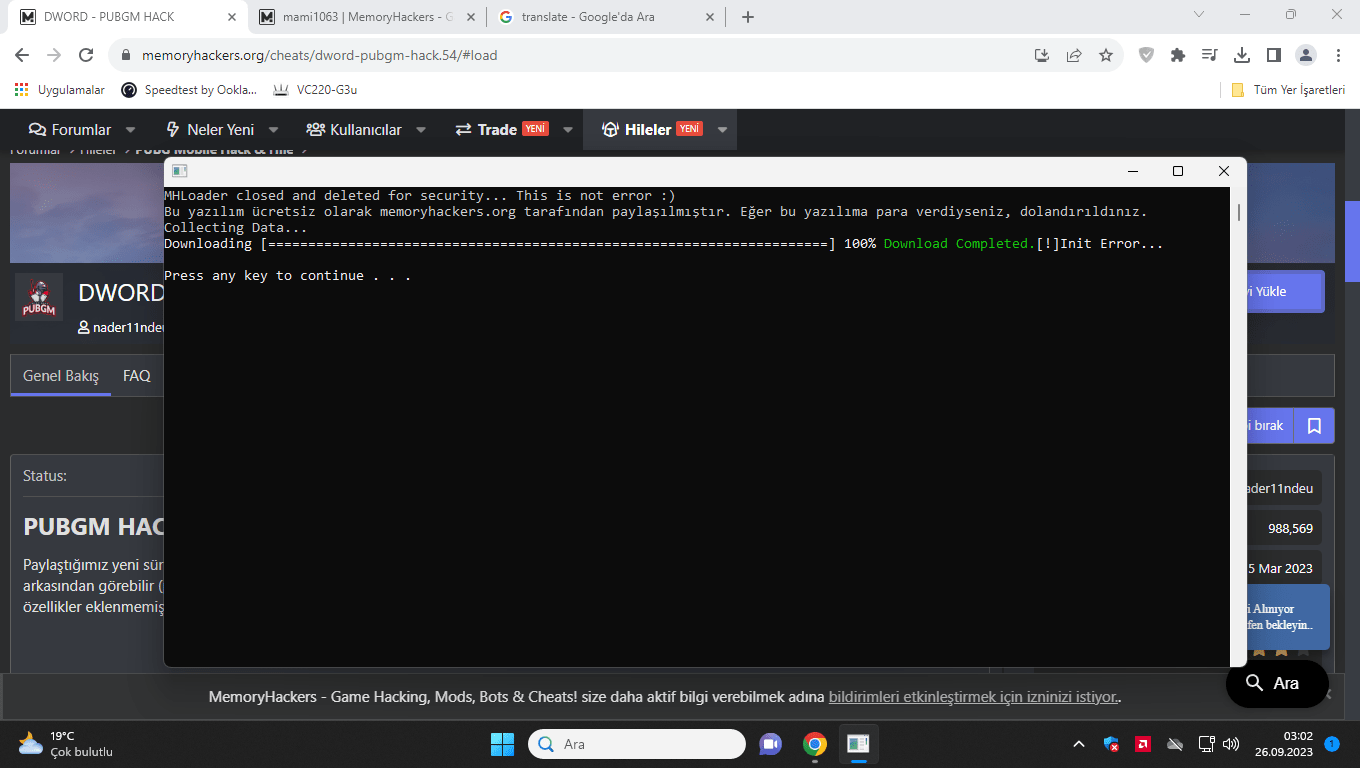1360x768 pixels.
Task: Open a new browser tab
Action: [x=748, y=17]
